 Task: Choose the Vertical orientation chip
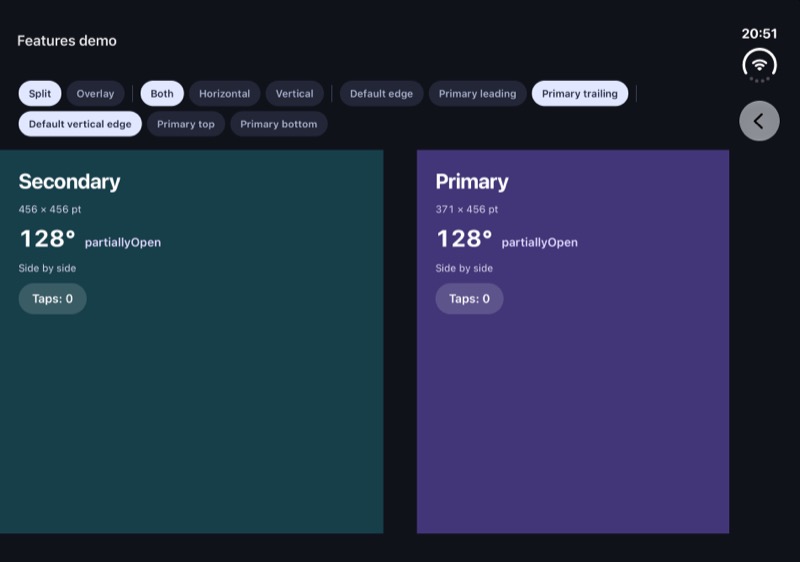click(x=294, y=93)
